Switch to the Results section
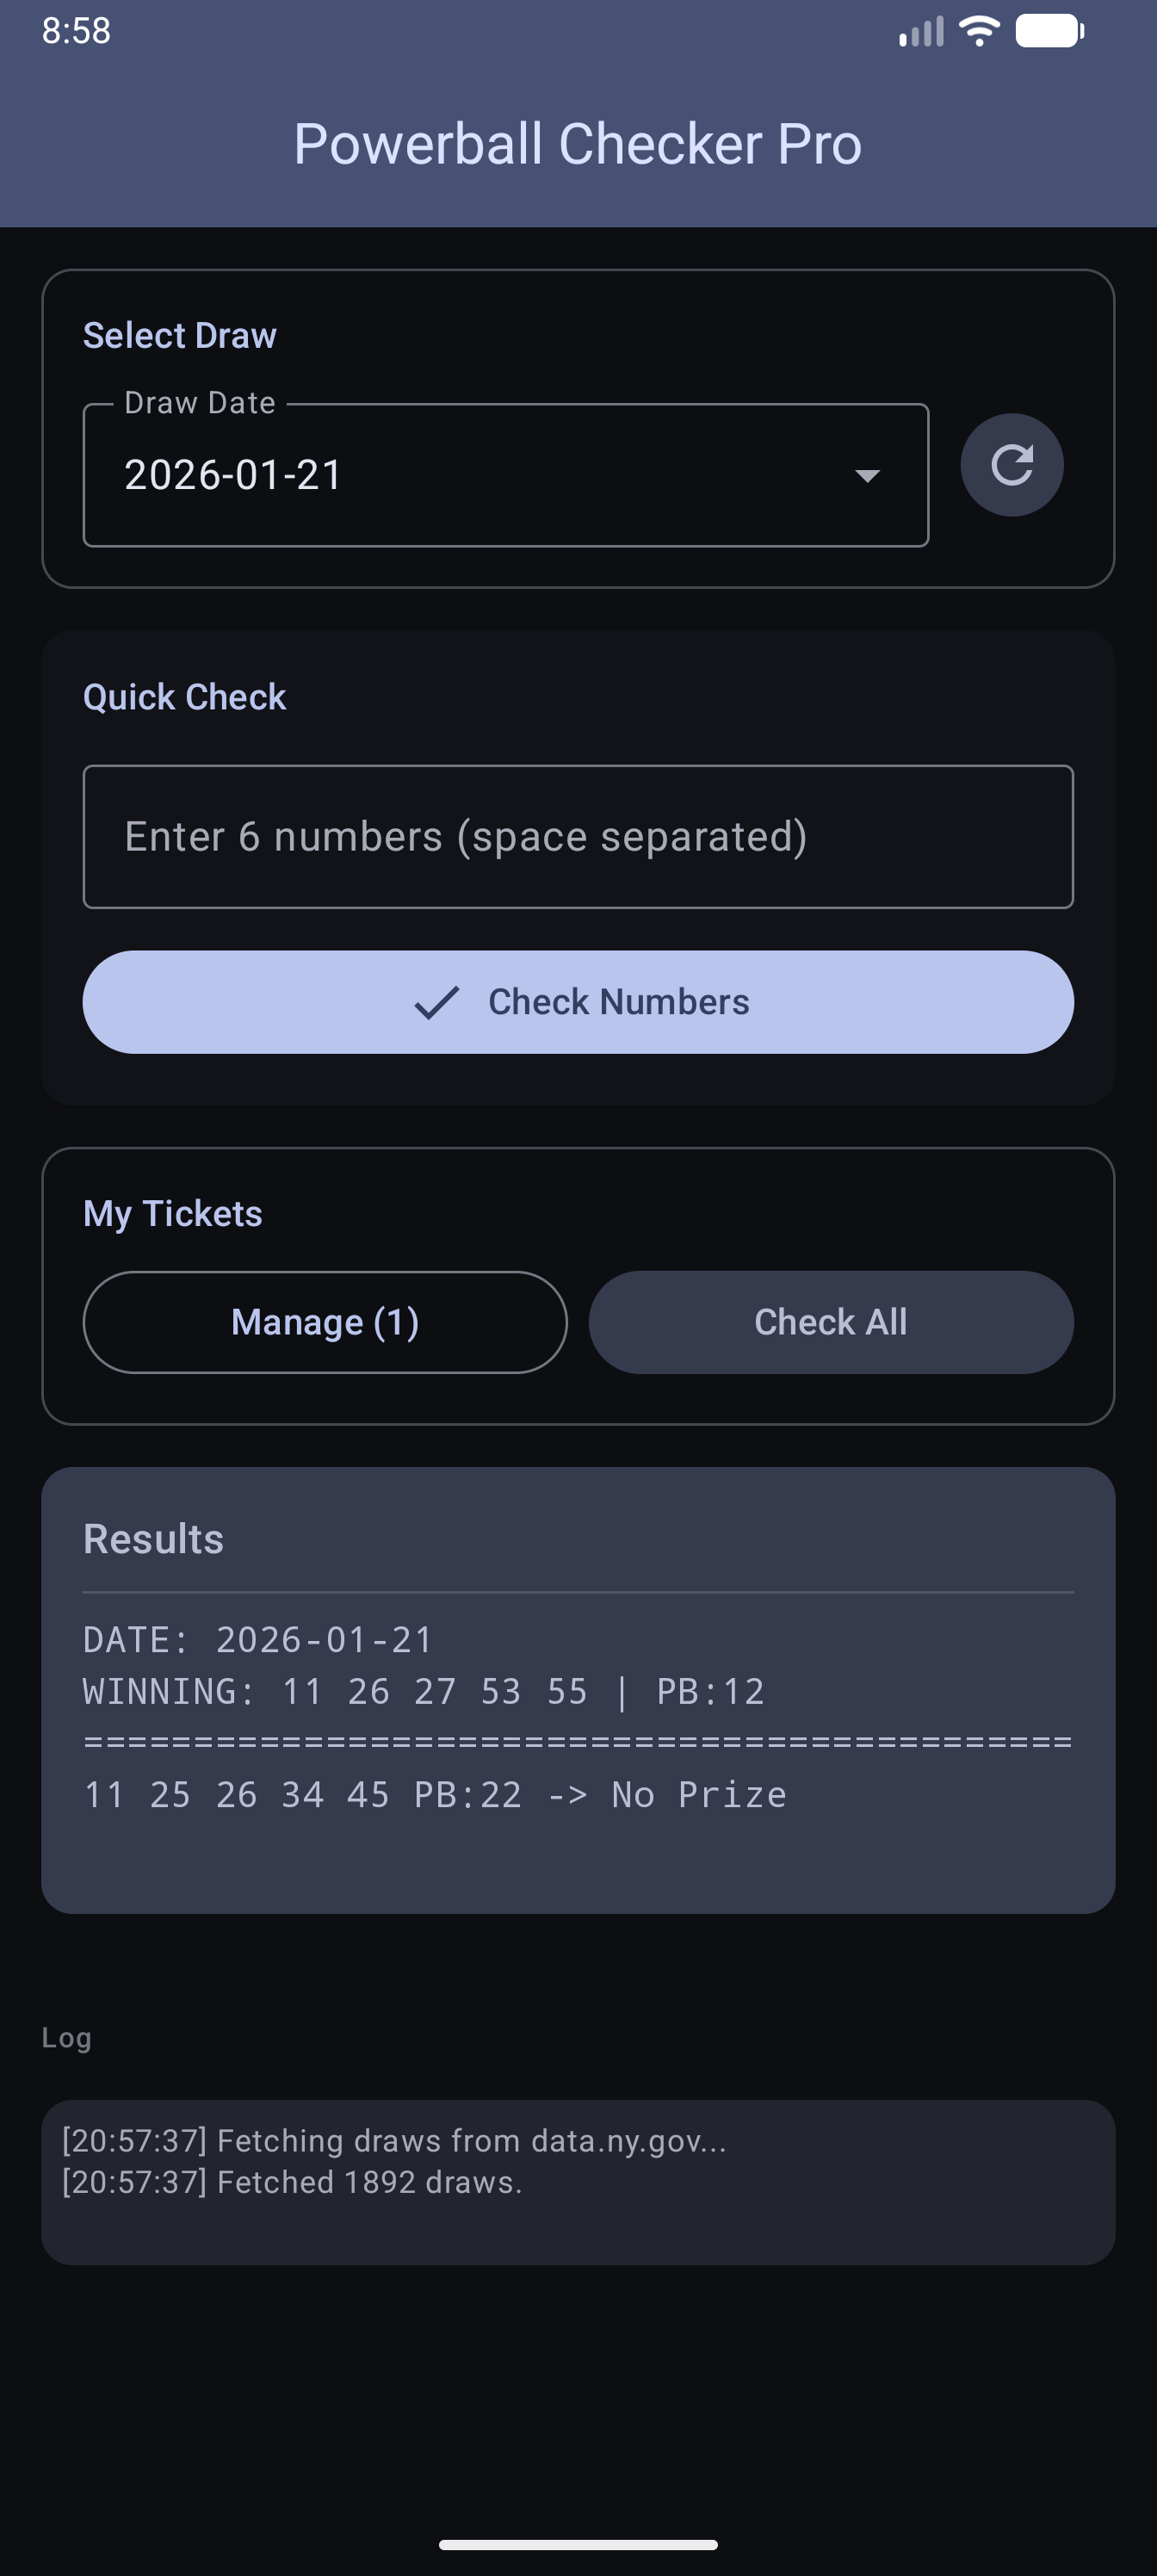This screenshot has height=2576, width=1157. [153, 1538]
